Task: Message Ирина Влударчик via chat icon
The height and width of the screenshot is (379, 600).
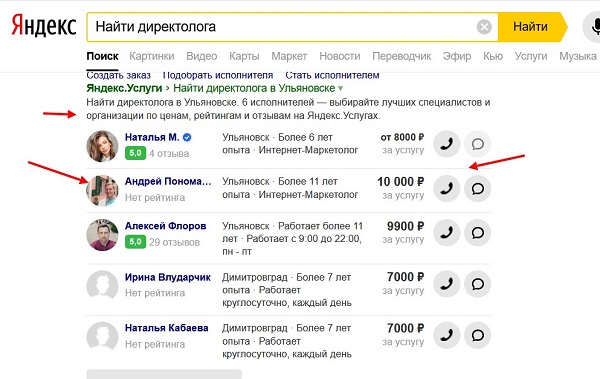Action: 478,284
